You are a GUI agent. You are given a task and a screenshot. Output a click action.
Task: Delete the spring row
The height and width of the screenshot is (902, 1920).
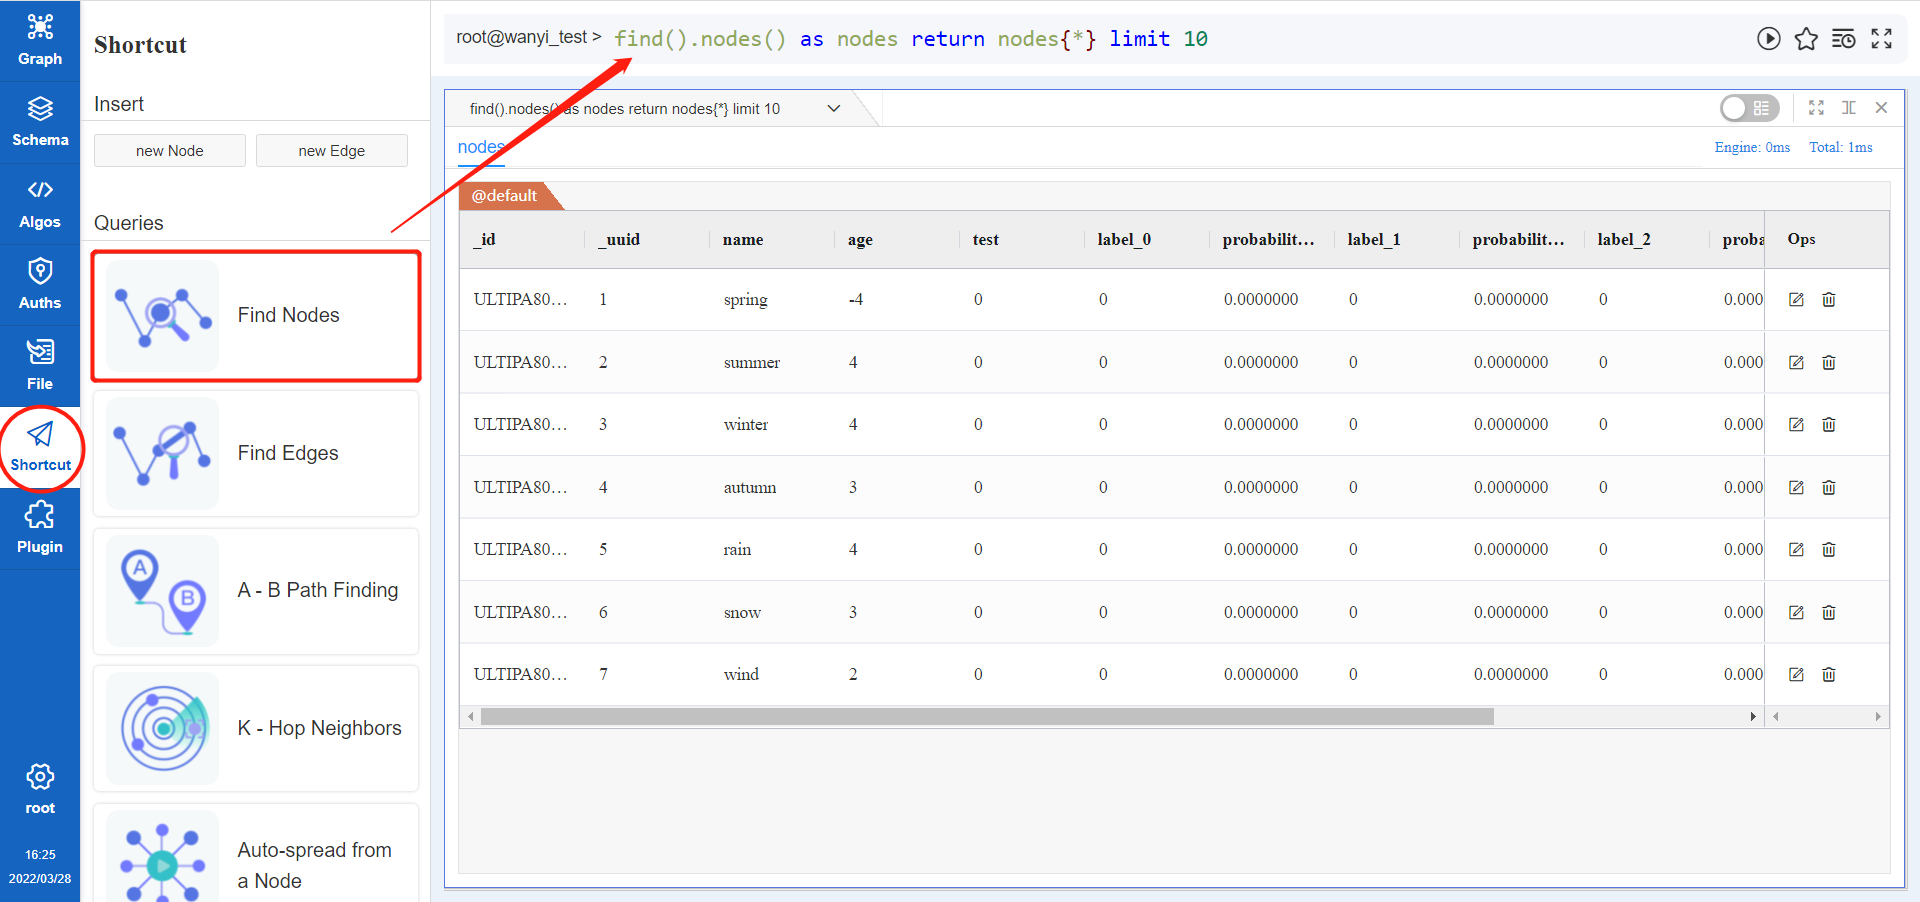(x=1829, y=300)
